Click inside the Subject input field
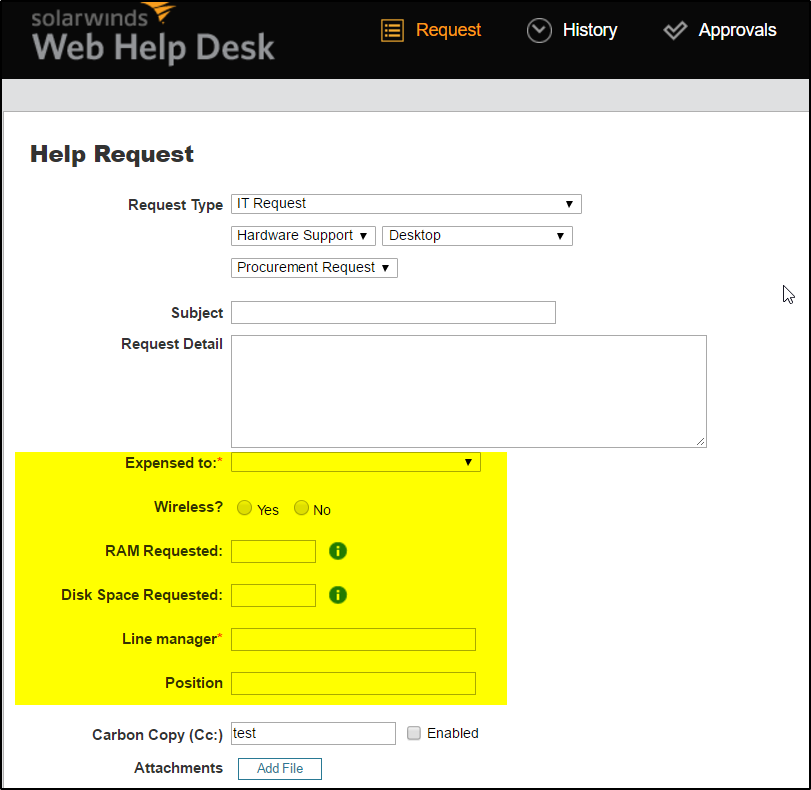 392,312
